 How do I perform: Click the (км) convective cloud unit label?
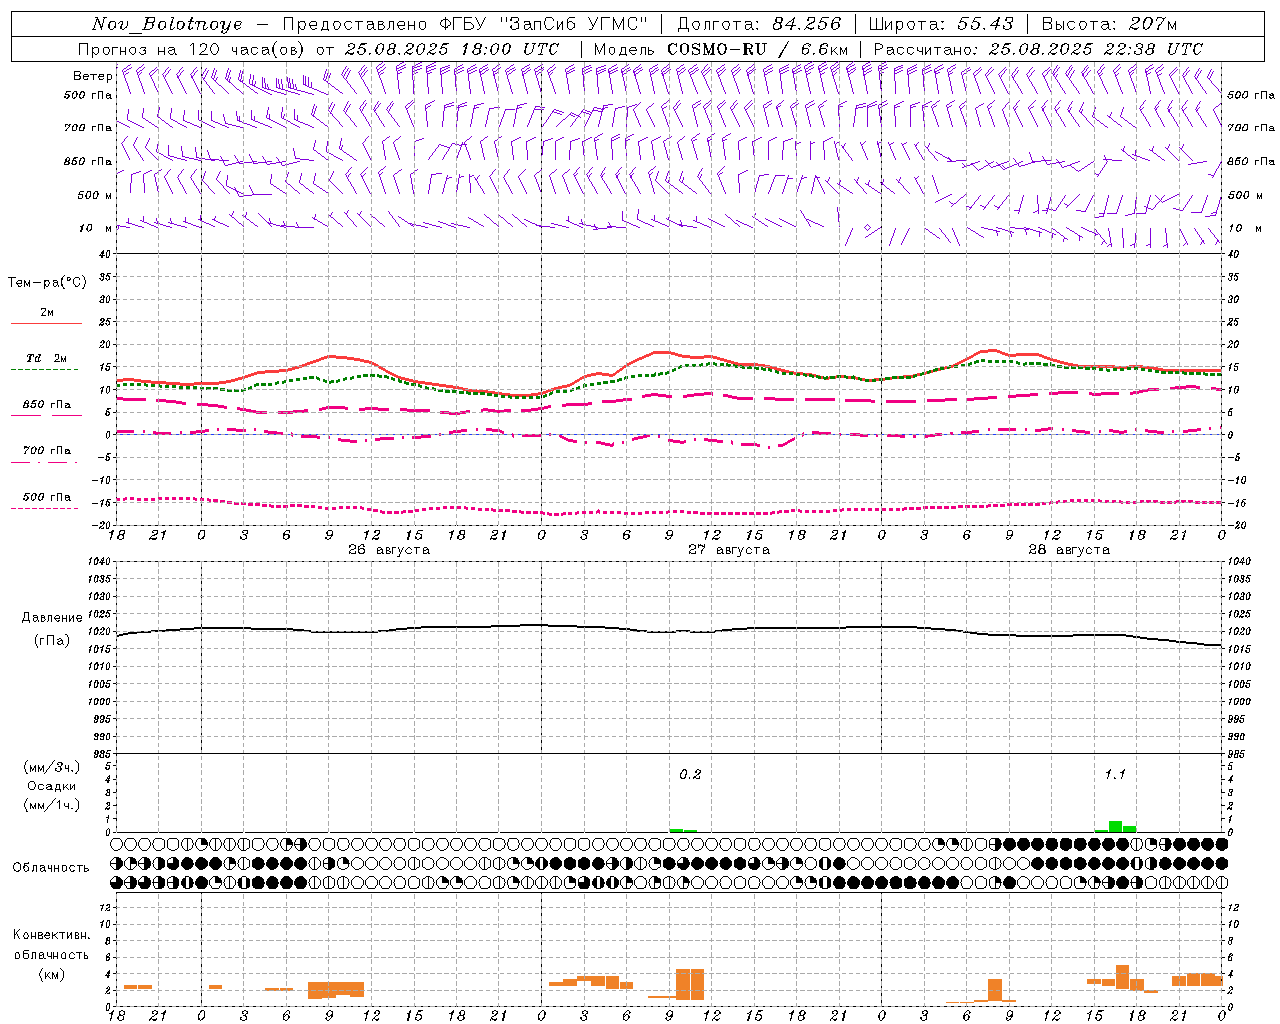[52, 974]
